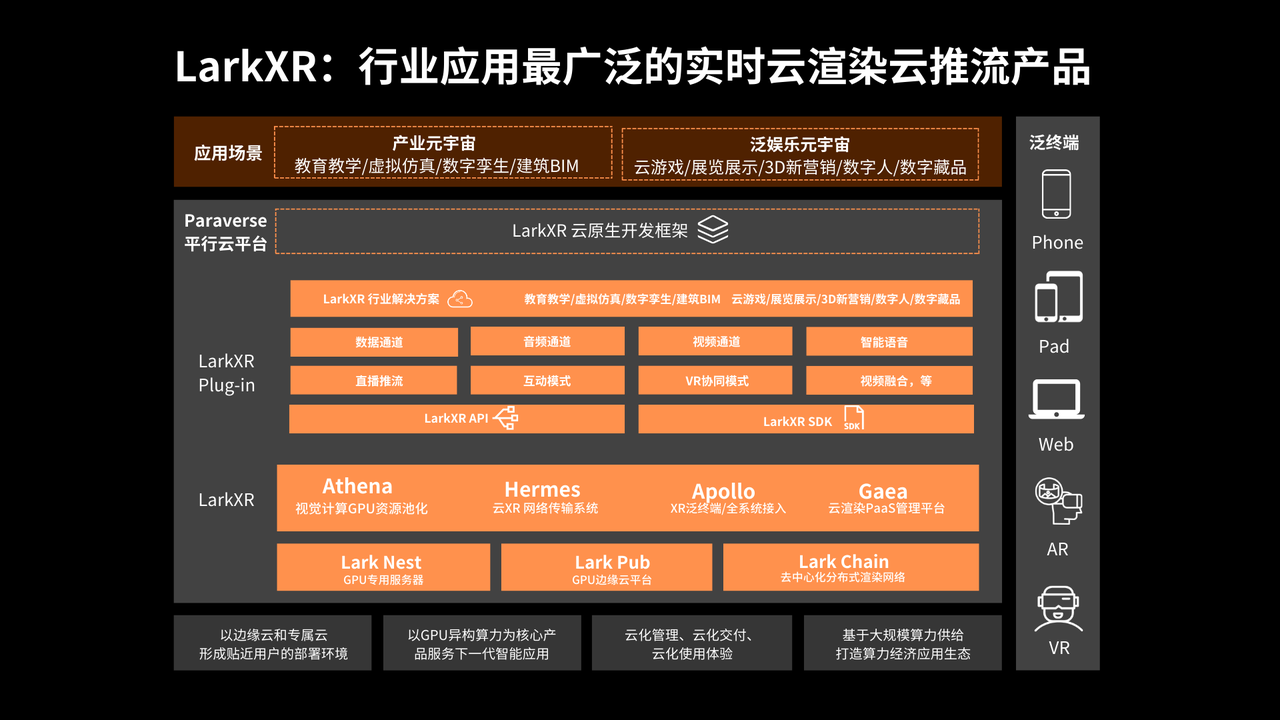Click the Athena heading

[357, 487]
